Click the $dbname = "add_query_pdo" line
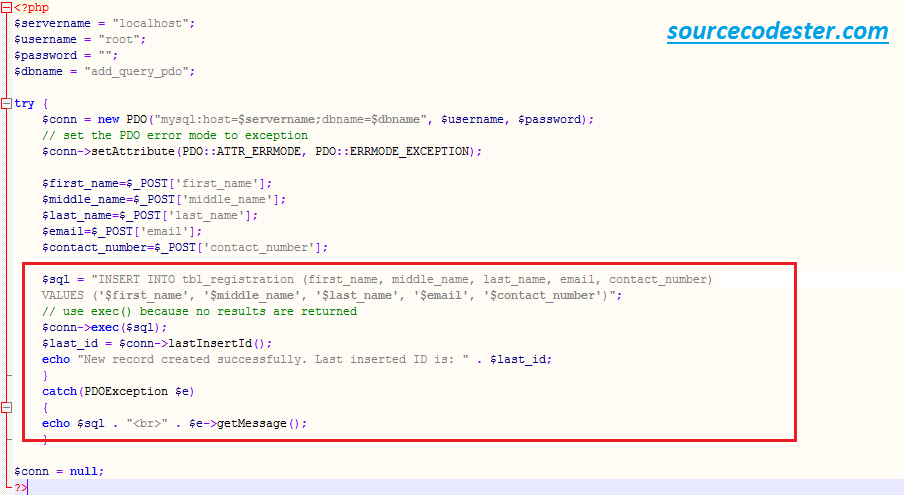This screenshot has height=495, width=904. point(105,71)
